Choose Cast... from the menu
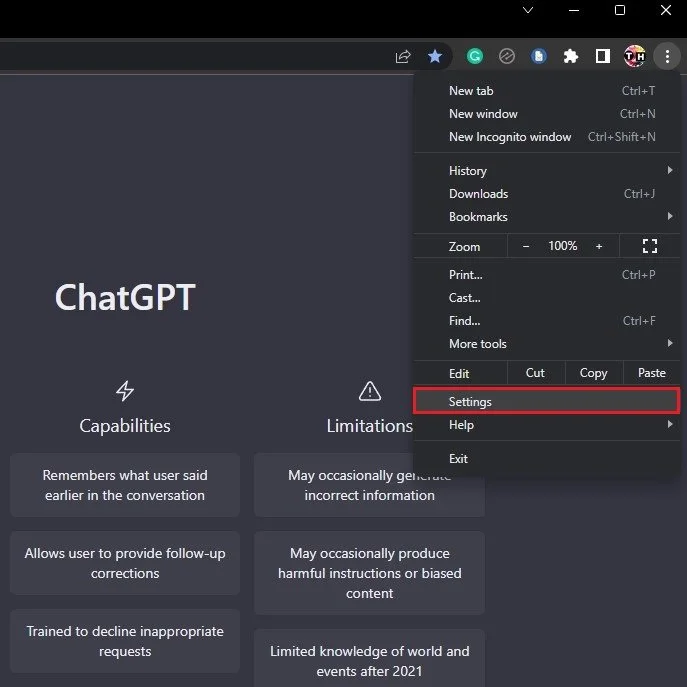 pyautogui.click(x=546, y=298)
